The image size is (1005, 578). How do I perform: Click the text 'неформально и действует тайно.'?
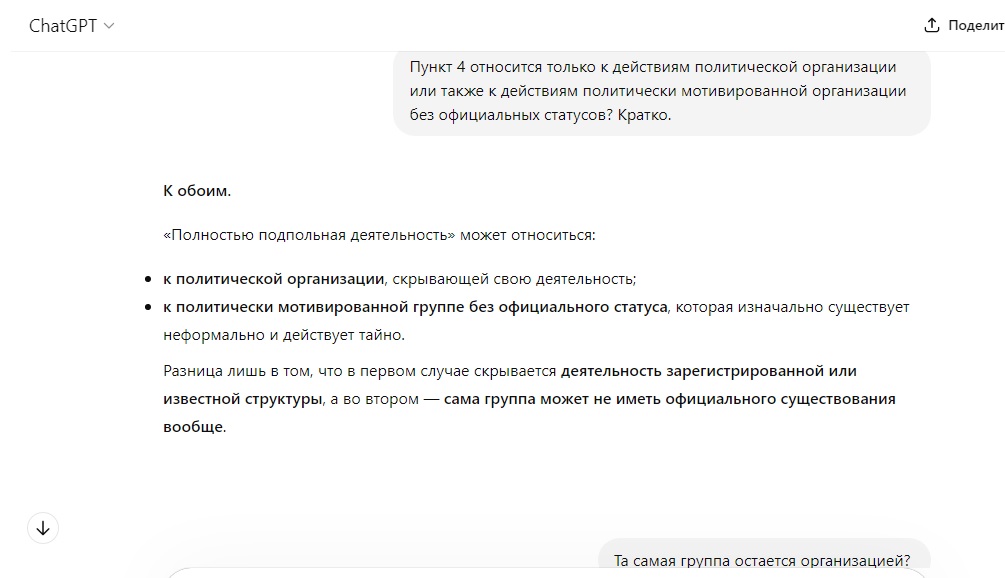point(284,335)
